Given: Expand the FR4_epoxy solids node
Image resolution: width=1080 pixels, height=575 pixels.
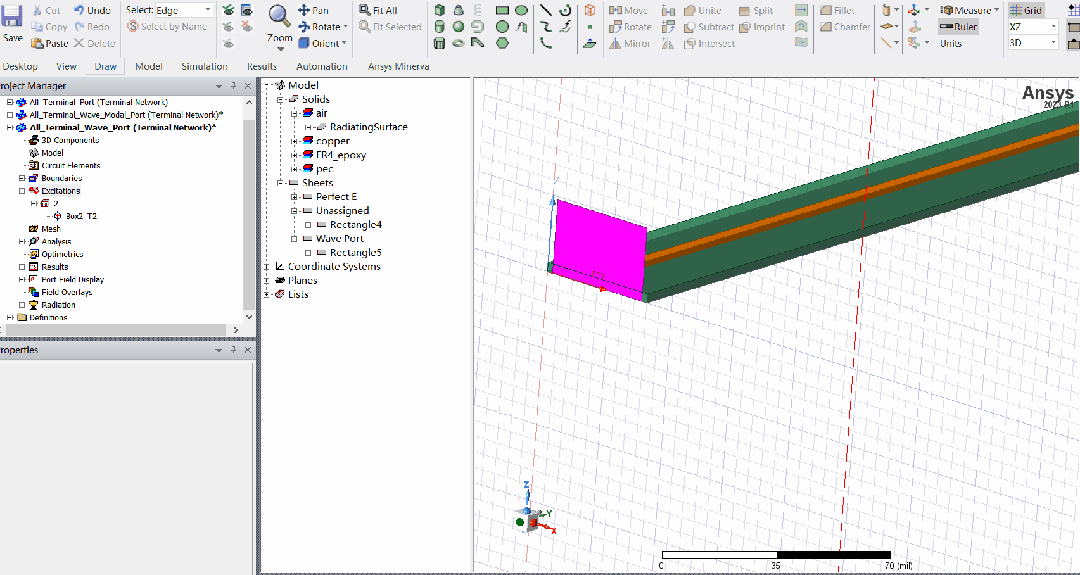Looking at the screenshot, I should tap(294, 155).
